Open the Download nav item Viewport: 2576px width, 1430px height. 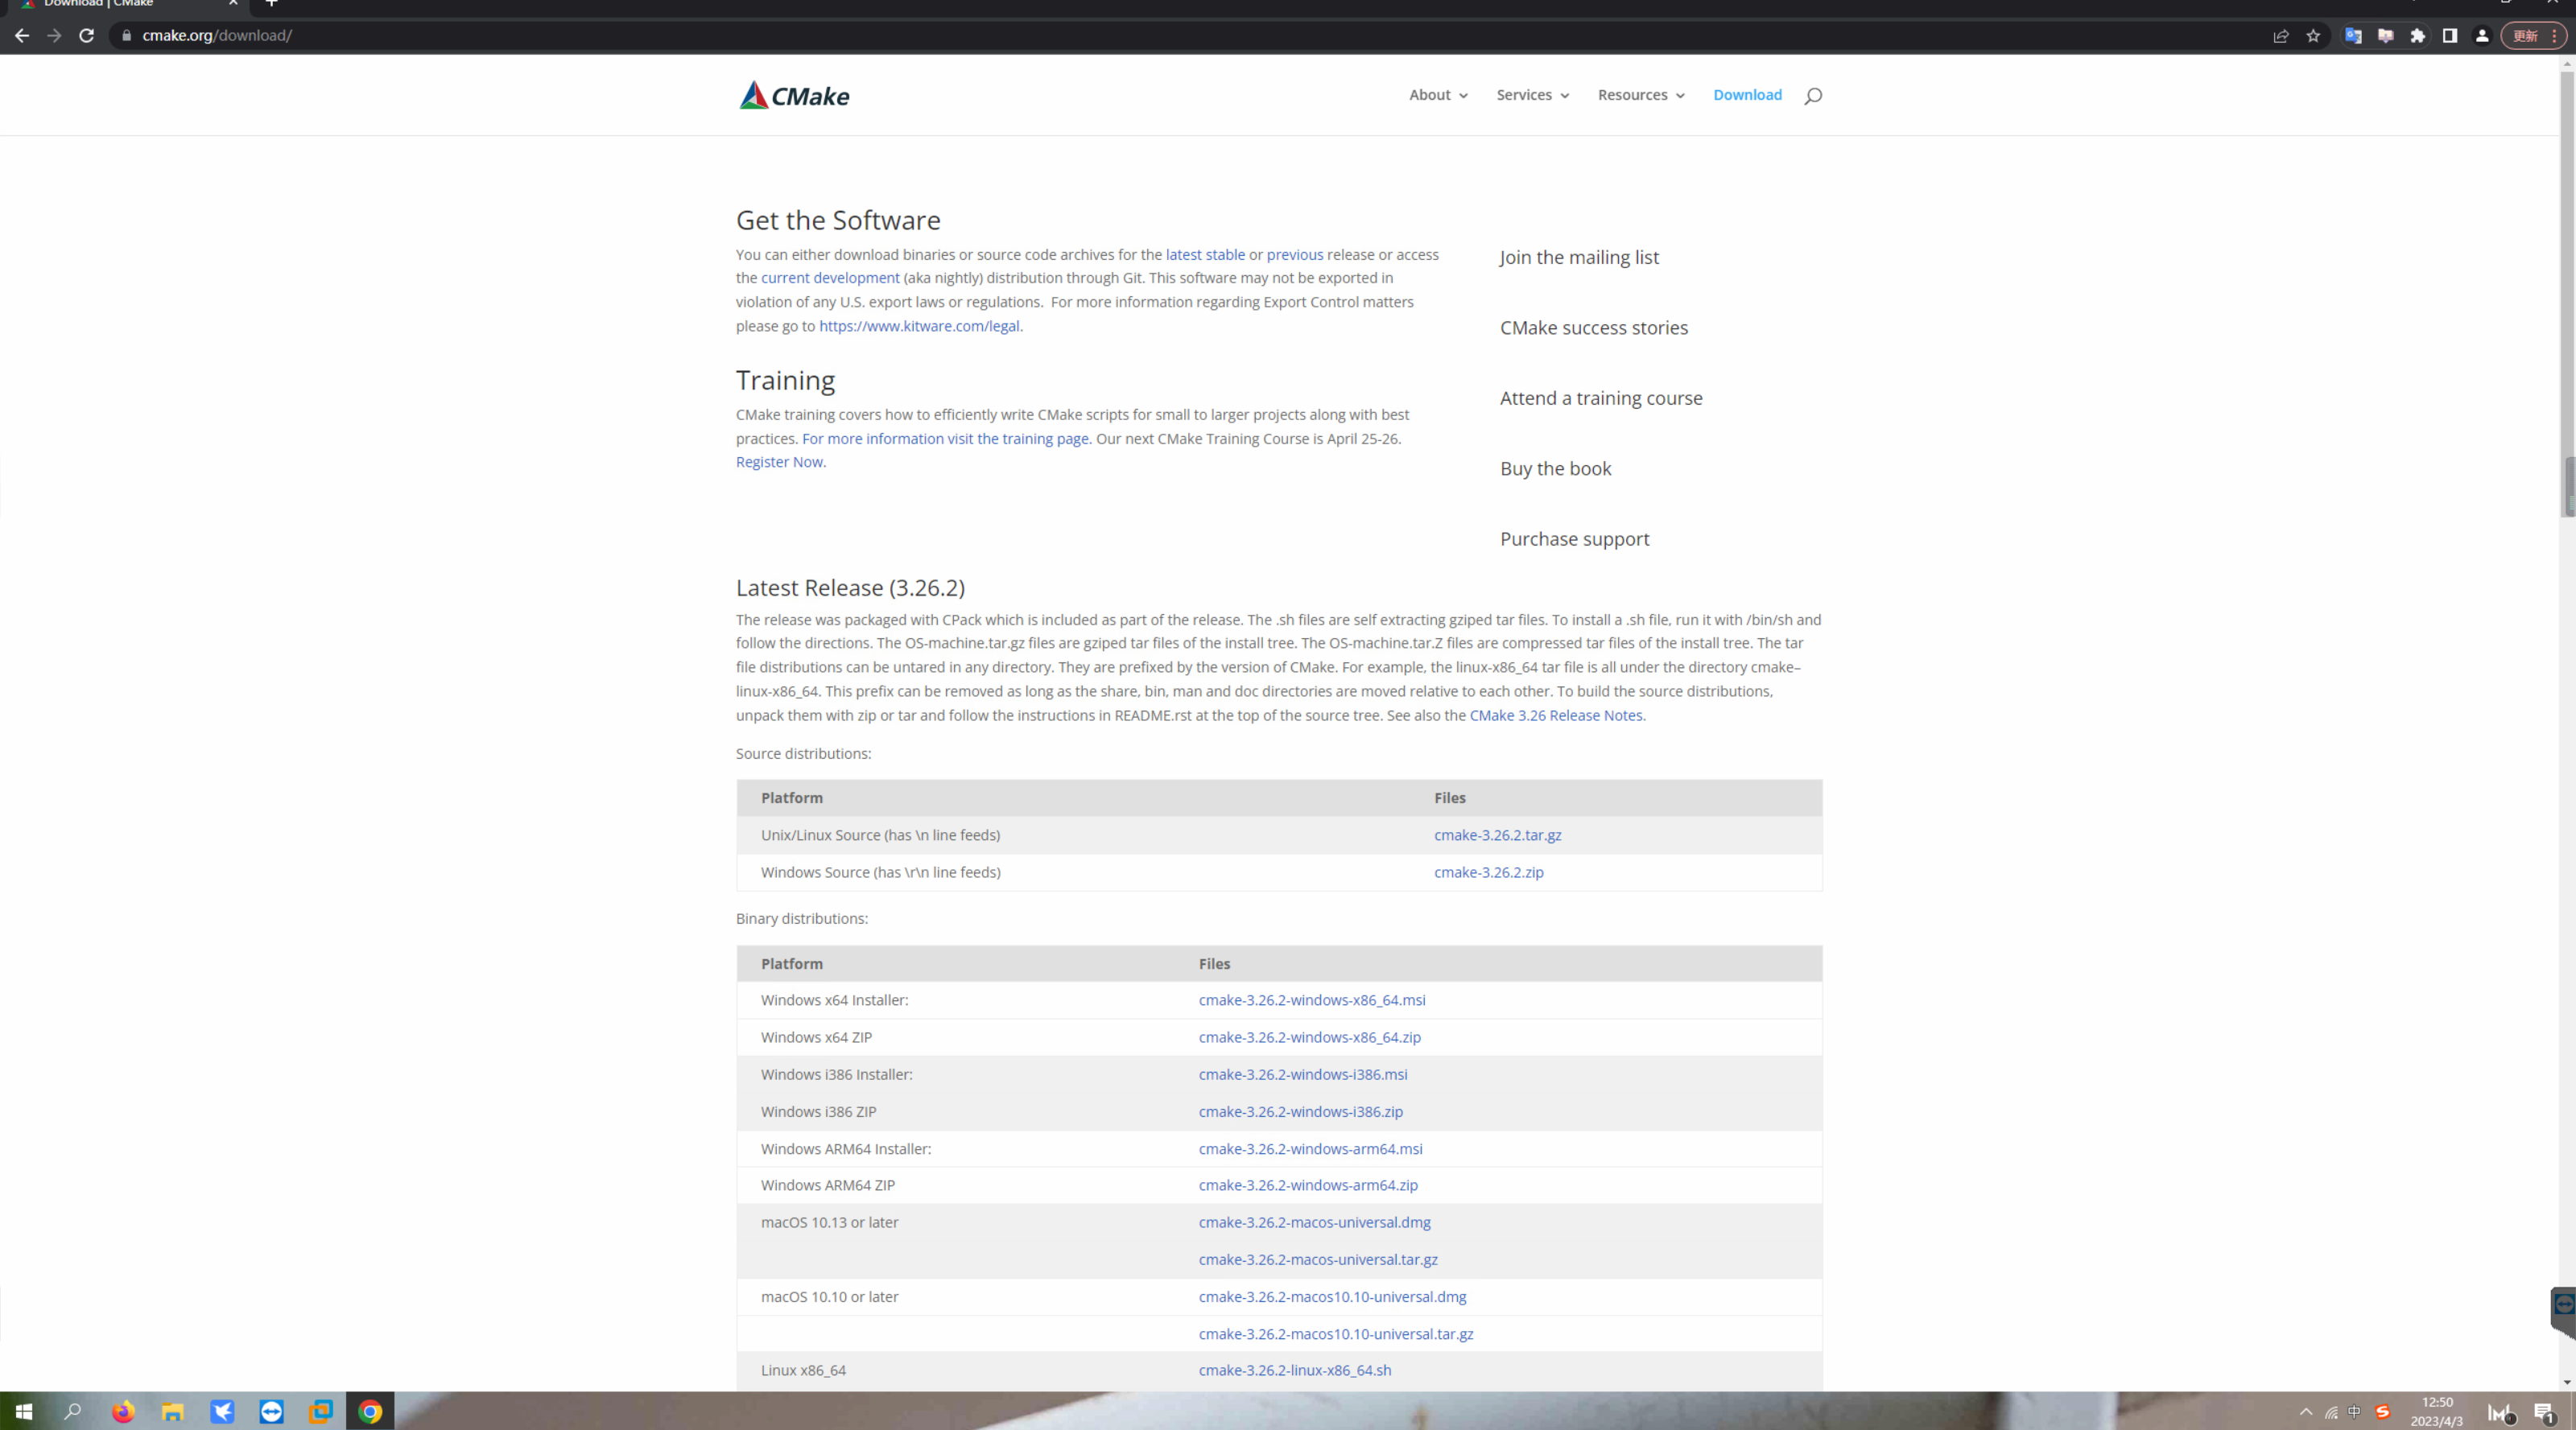point(1747,95)
